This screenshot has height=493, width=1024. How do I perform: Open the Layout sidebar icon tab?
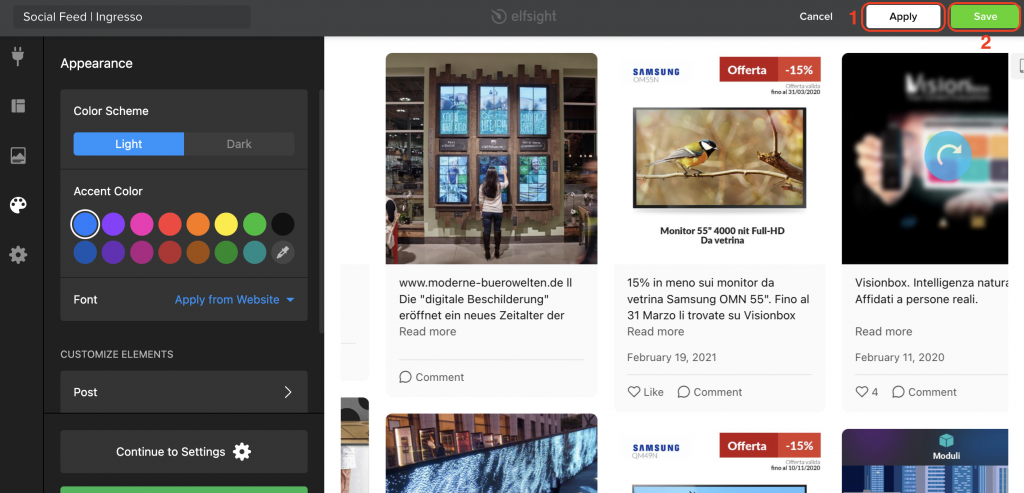[x=18, y=106]
